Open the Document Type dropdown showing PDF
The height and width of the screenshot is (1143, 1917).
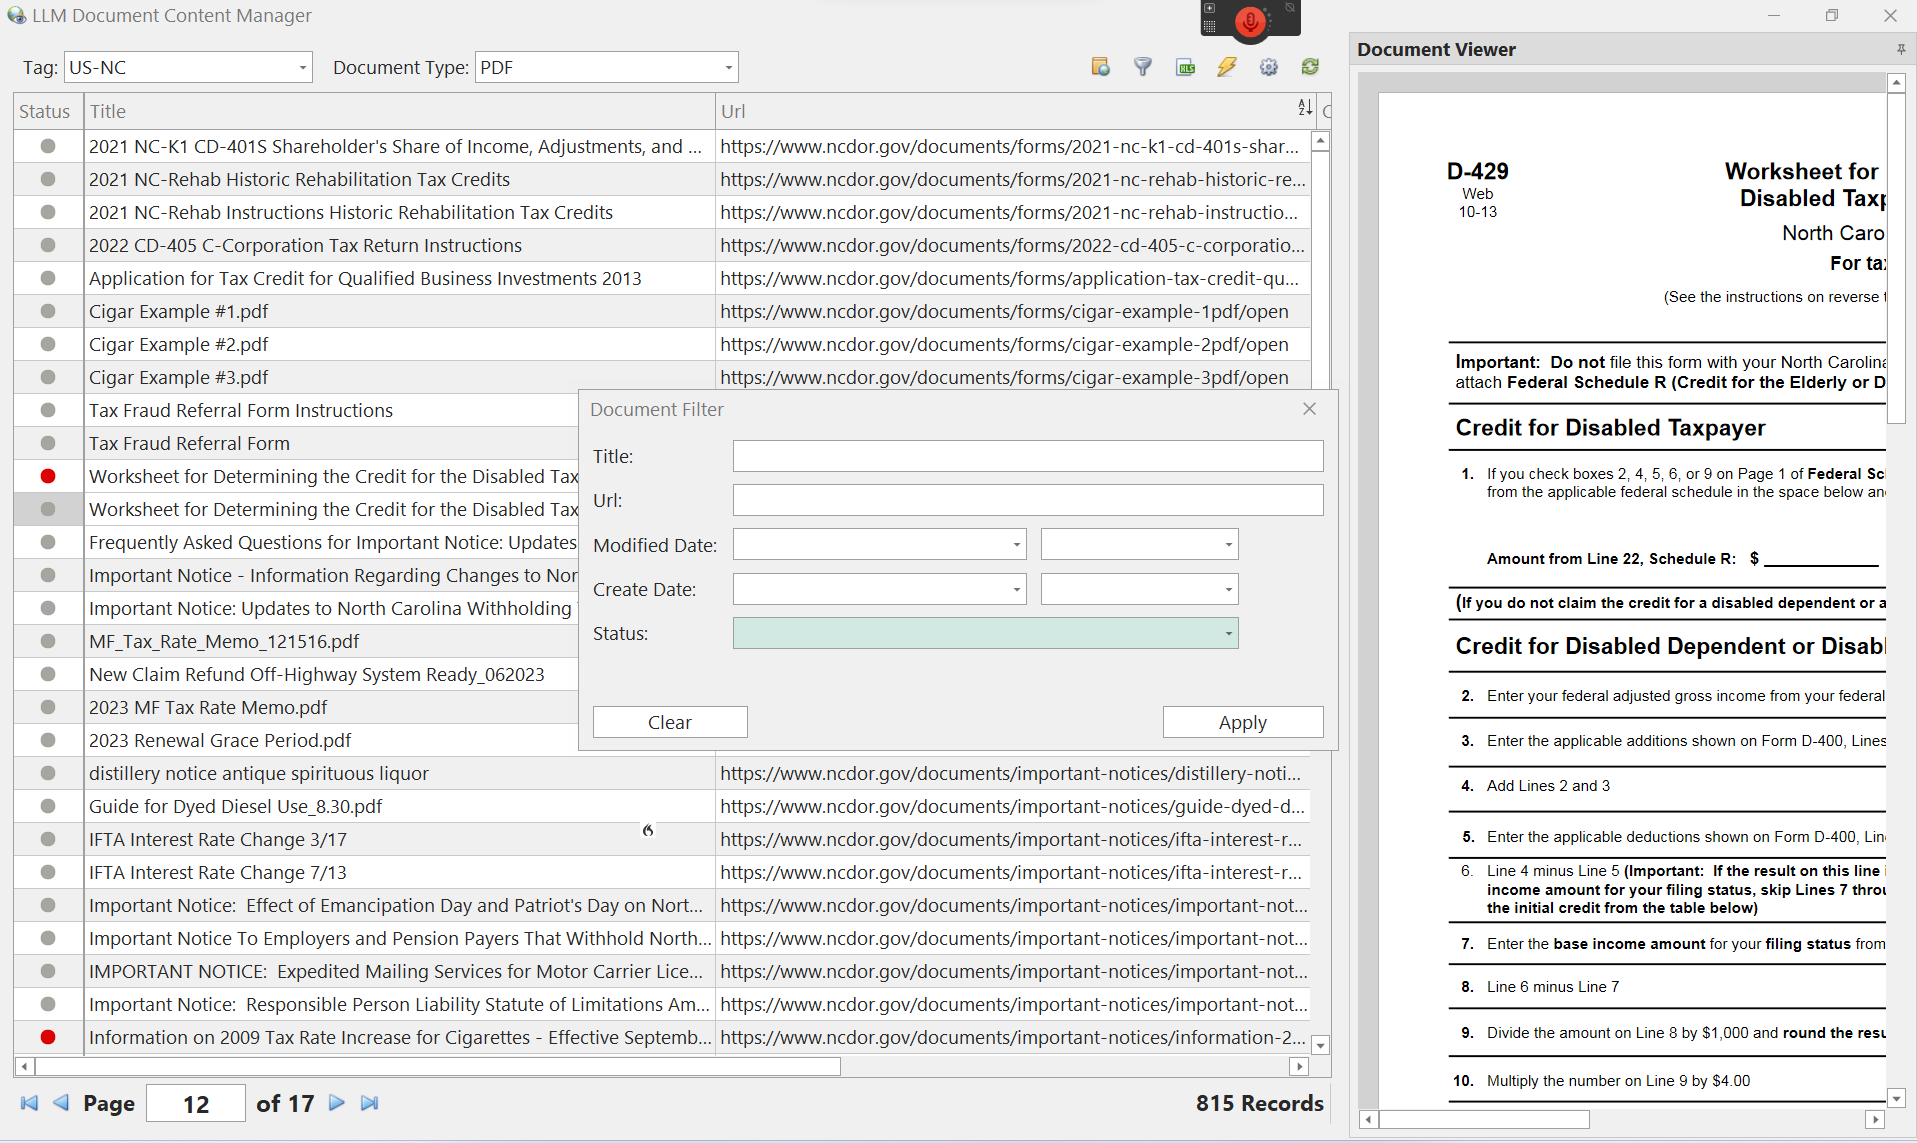point(728,67)
